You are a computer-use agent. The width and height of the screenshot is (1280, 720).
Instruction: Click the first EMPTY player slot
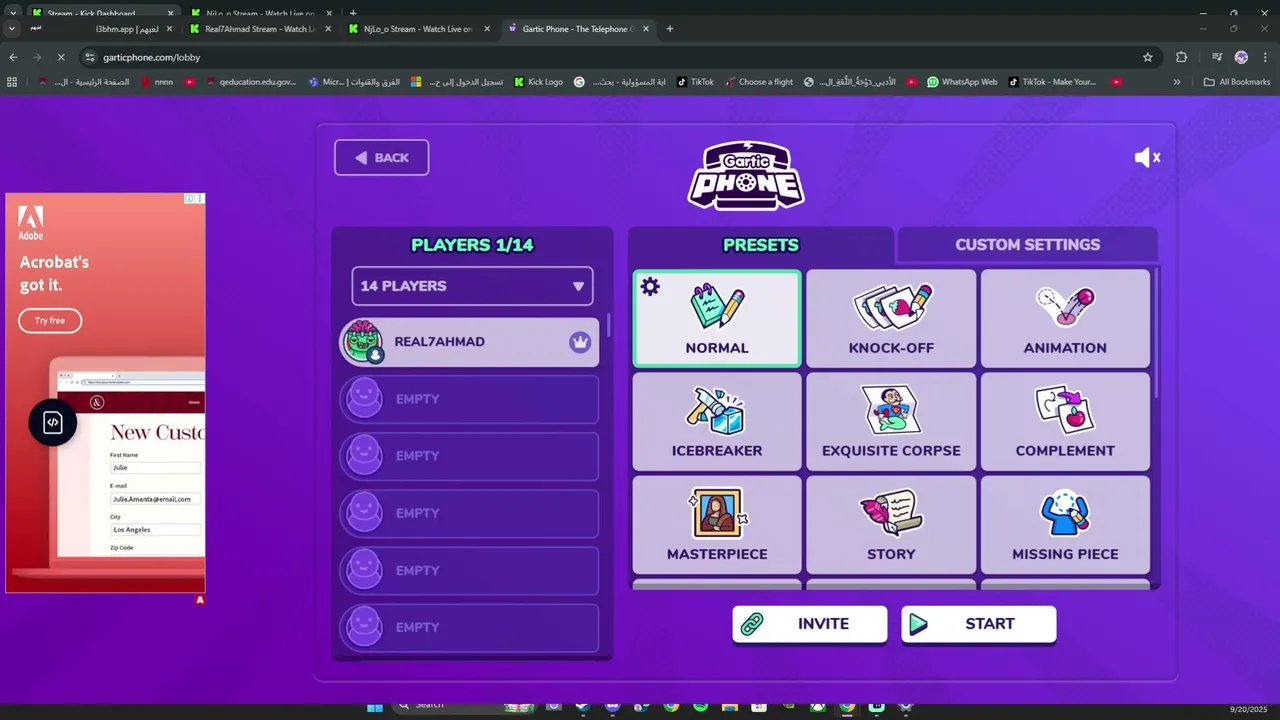(x=470, y=399)
